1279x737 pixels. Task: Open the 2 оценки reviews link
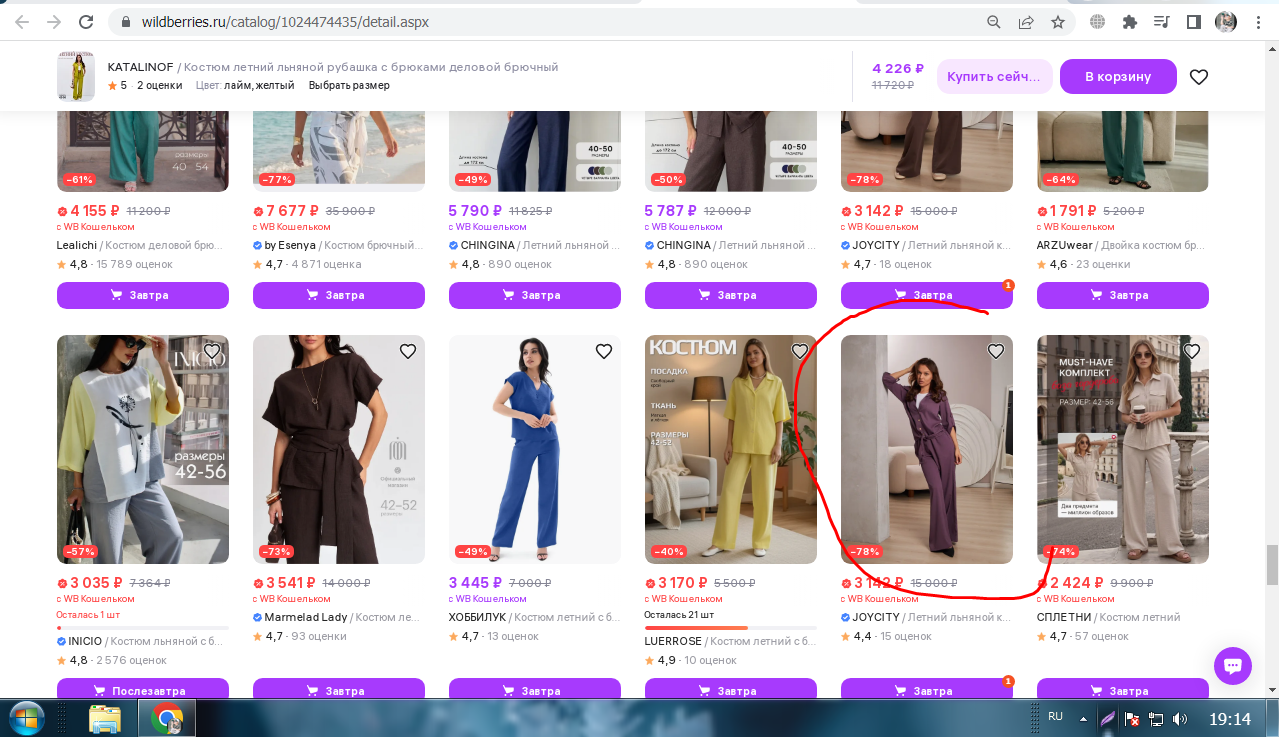click(x=160, y=86)
